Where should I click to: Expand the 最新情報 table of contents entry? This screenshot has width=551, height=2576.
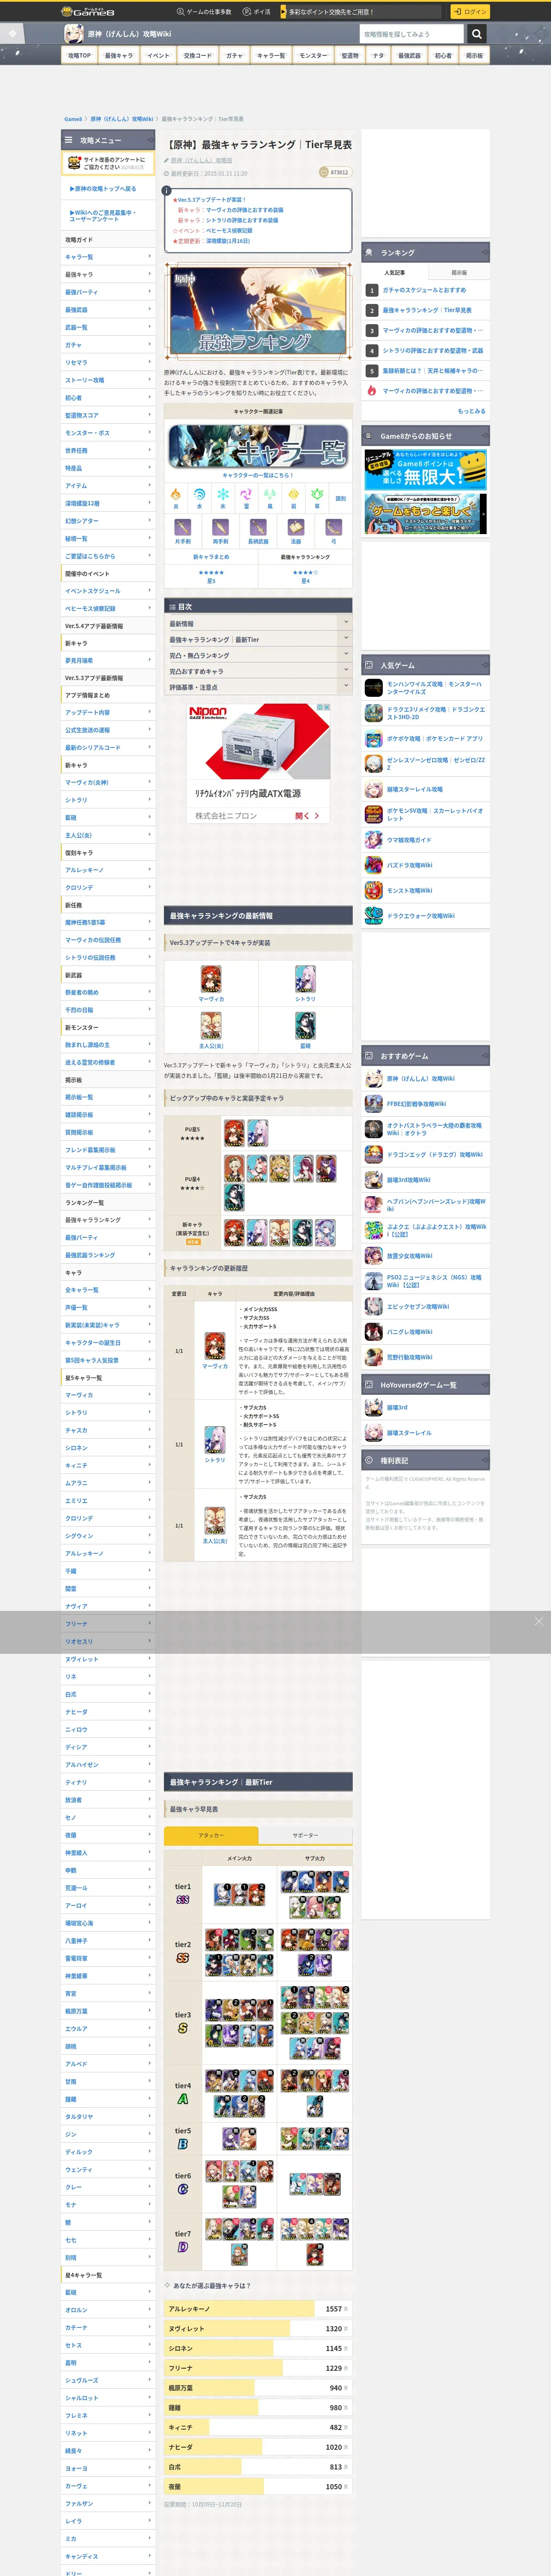pos(258,623)
